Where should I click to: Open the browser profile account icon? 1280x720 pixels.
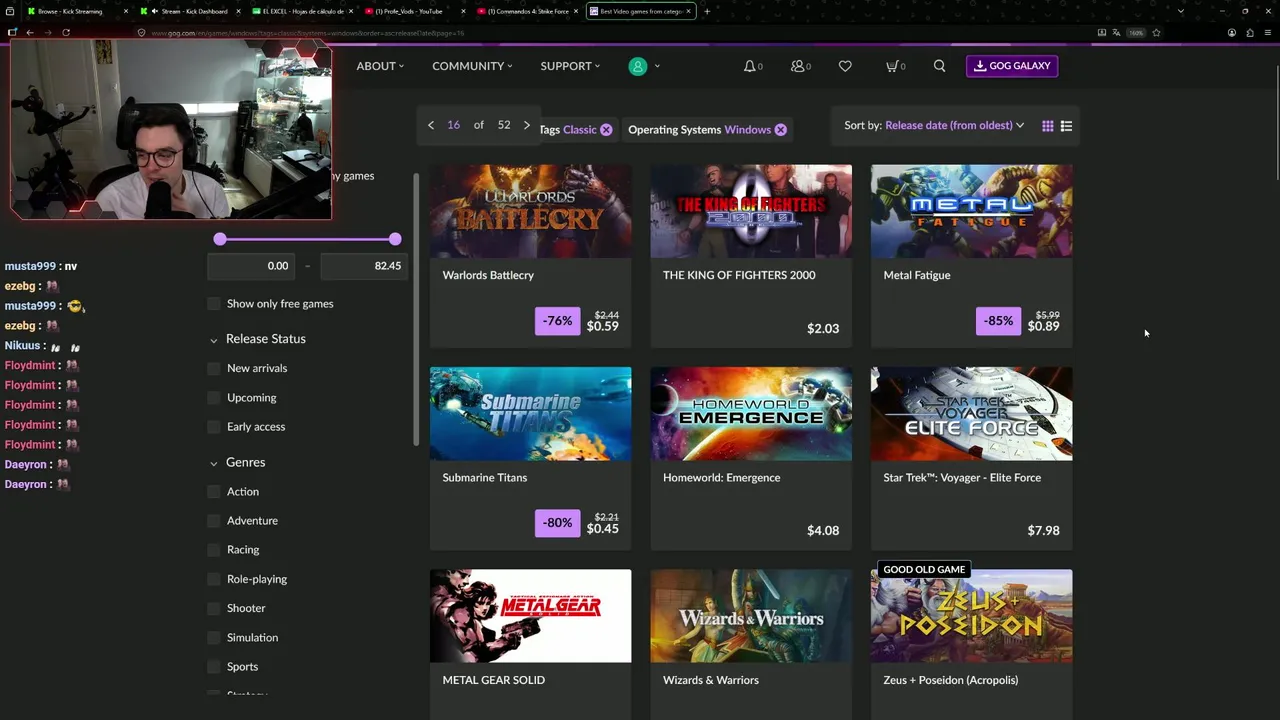(1232, 32)
